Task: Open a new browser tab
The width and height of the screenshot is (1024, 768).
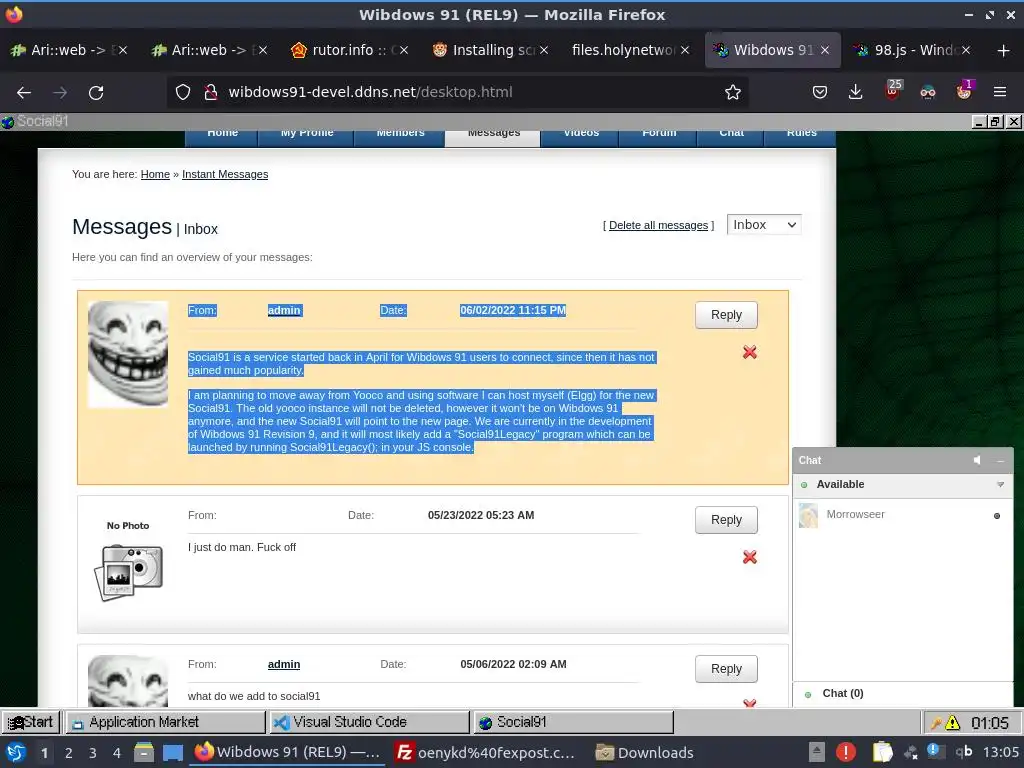Action: [1004, 50]
